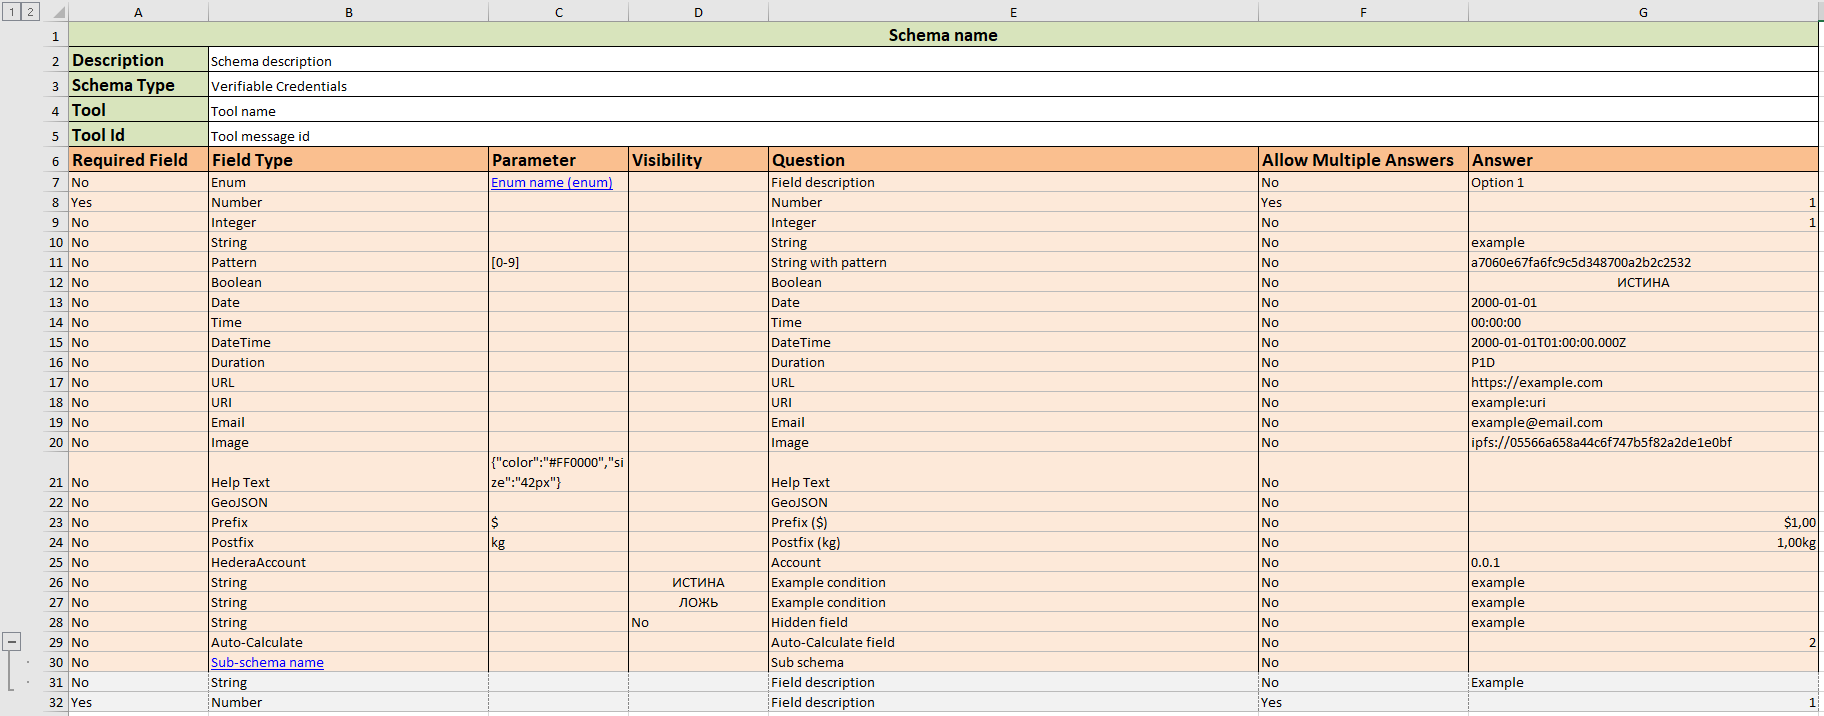Select row 21 header
Viewport: 1824px width, 716px height.
pos(56,482)
